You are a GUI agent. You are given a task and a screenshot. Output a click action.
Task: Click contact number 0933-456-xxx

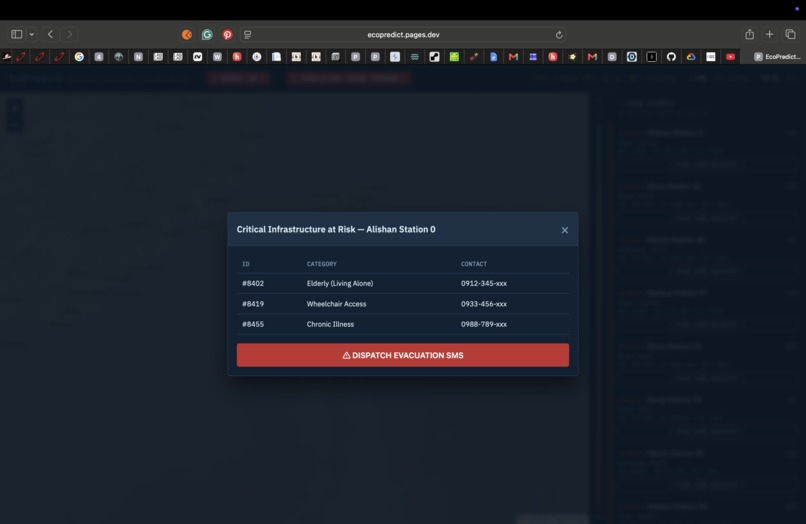point(484,304)
